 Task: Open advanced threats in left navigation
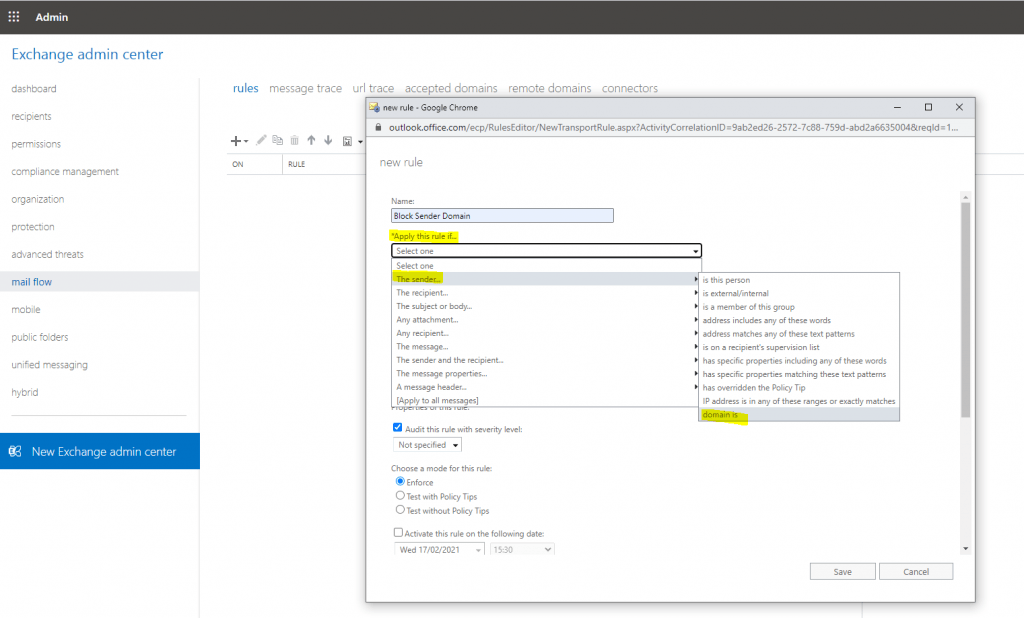[48, 254]
